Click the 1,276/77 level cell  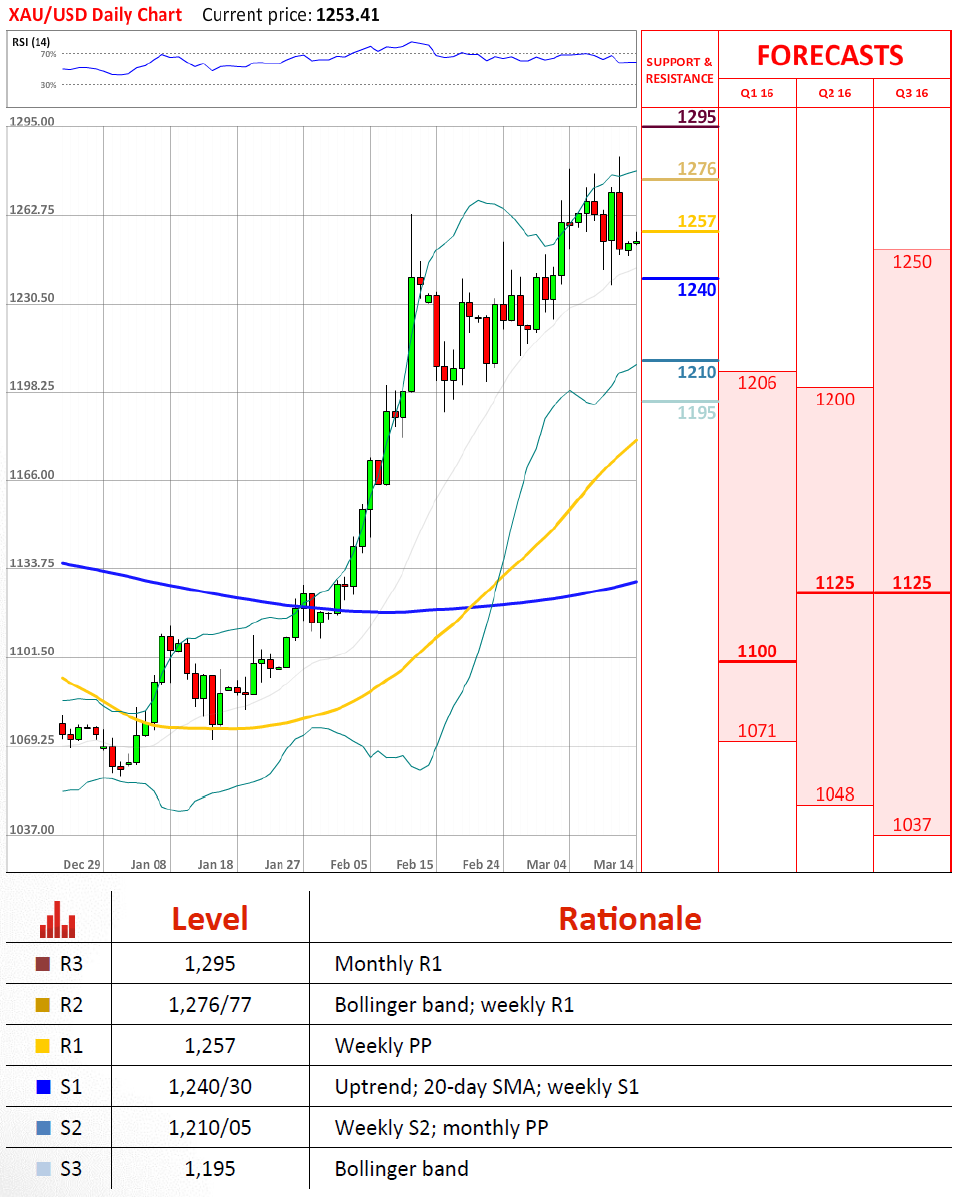(x=210, y=1005)
